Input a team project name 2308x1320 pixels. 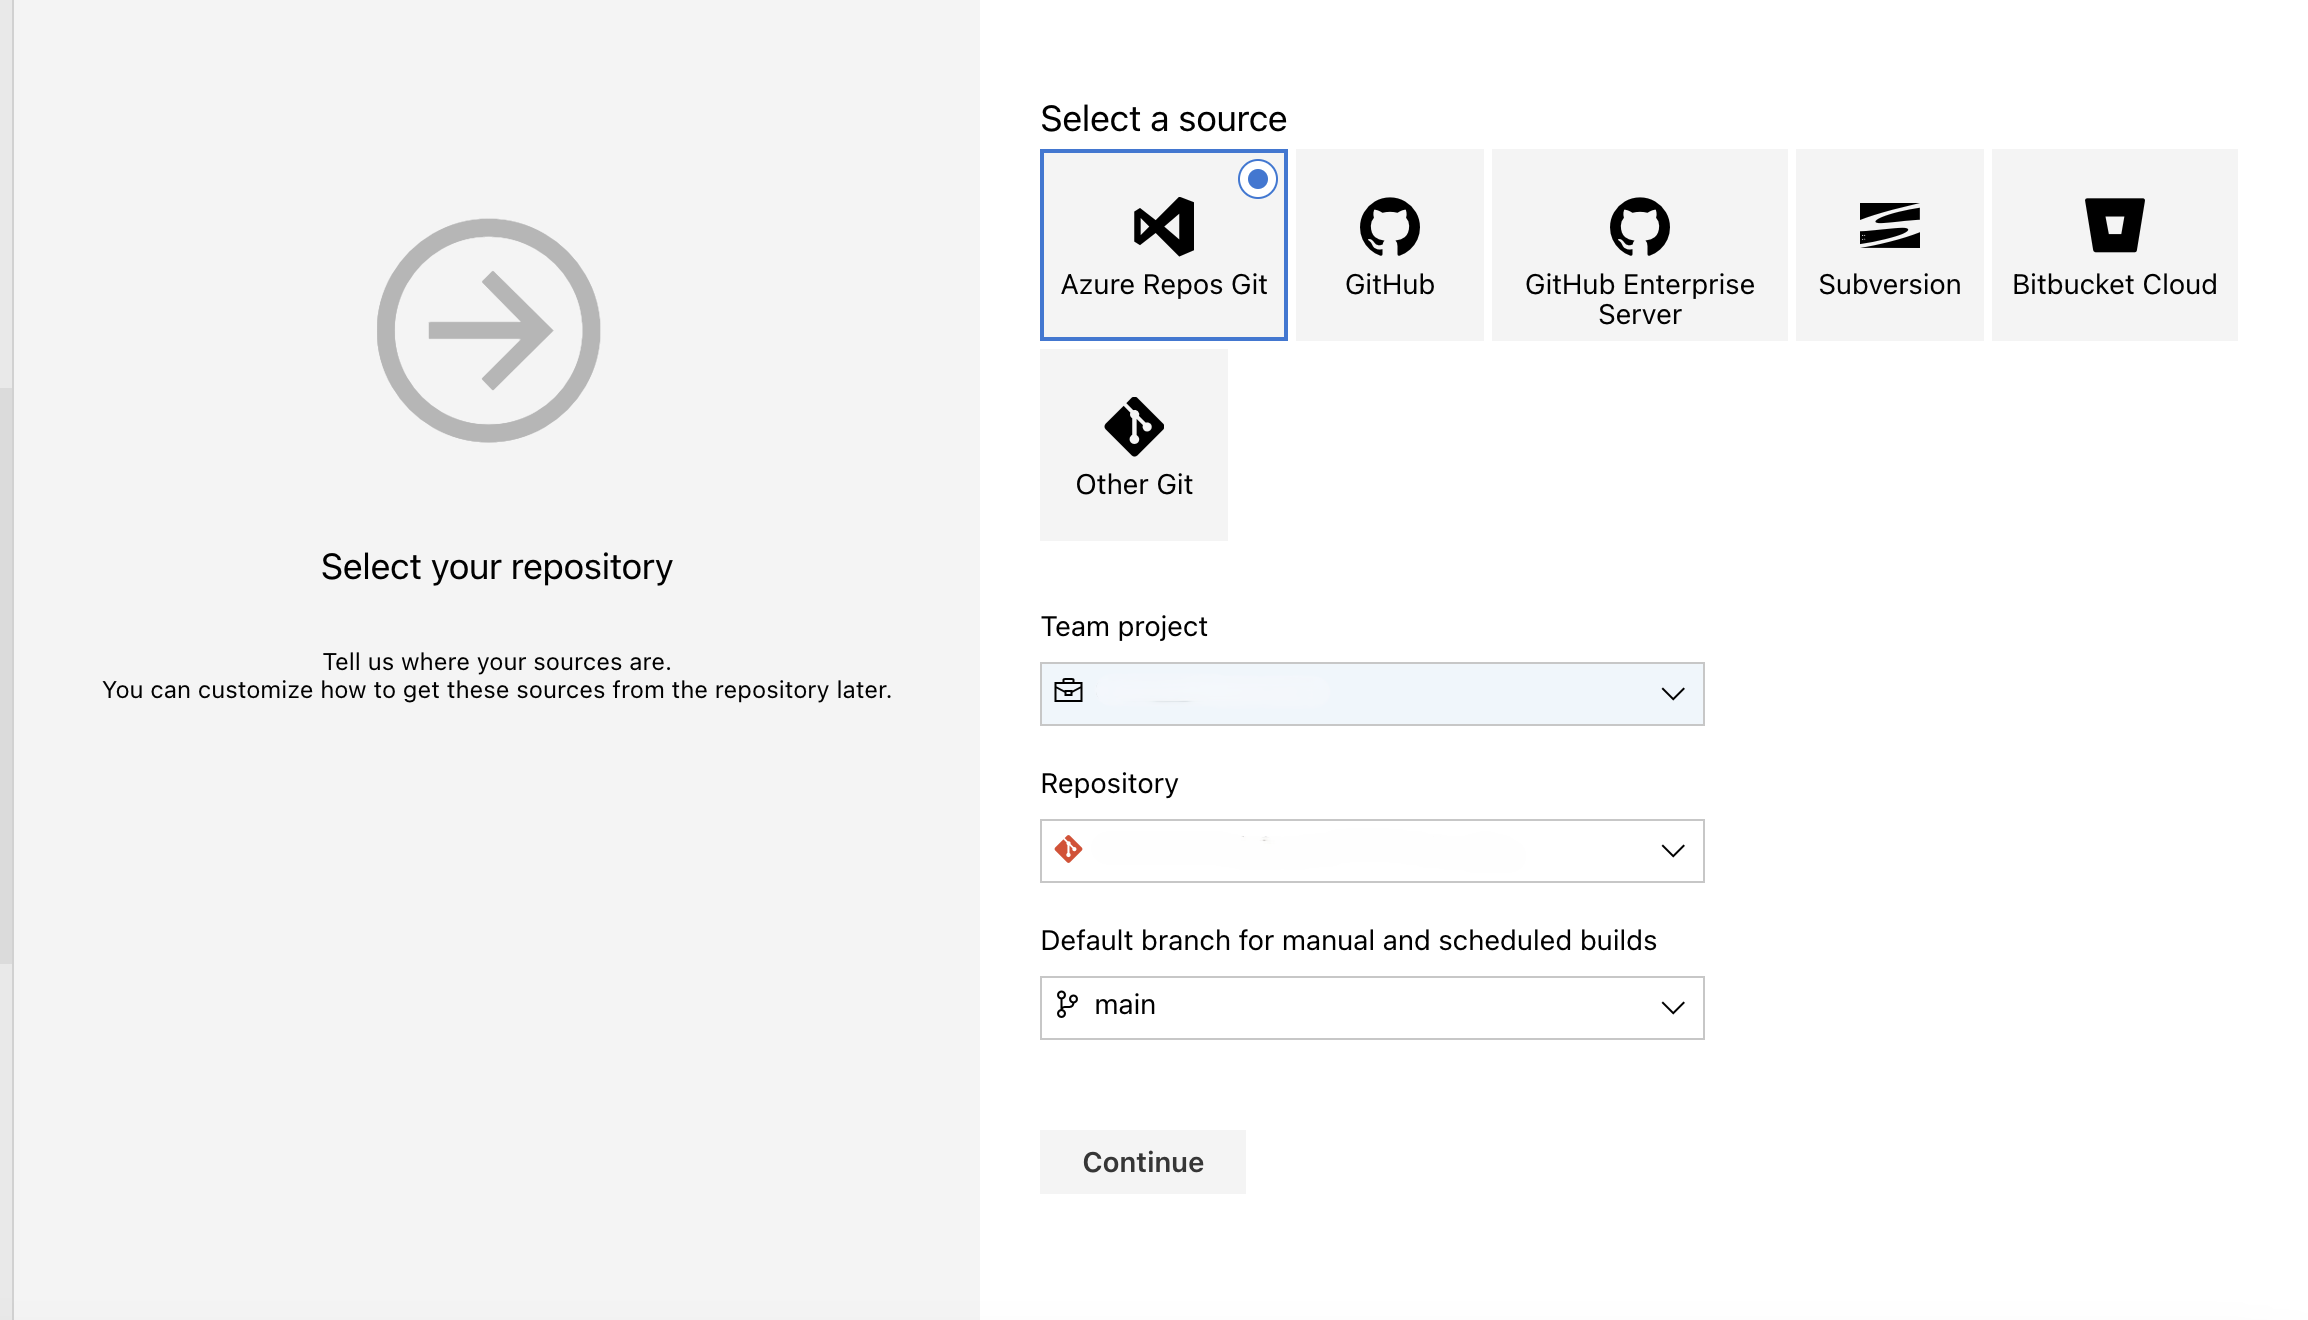coord(1371,692)
